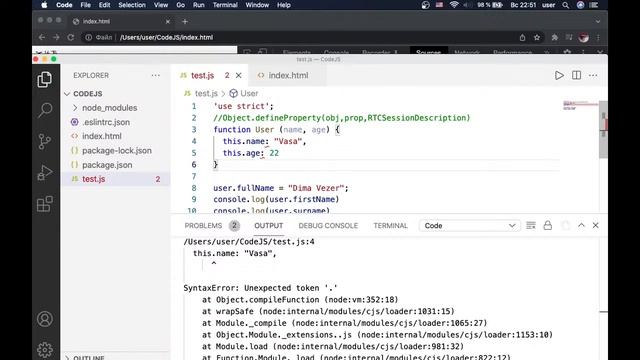This screenshot has height=360, width=640.
Task: Open the DEBUG CONSOLE panel tab
Action: [x=328, y=226]
